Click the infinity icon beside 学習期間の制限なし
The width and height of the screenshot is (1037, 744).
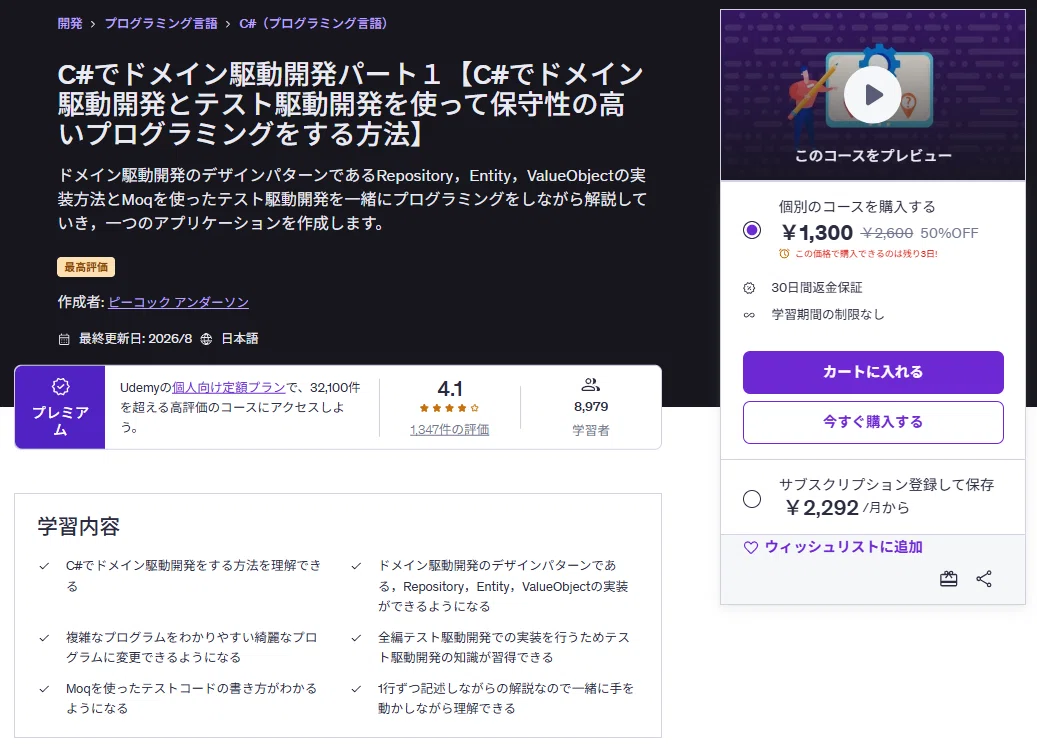click(x=749, y=315)
